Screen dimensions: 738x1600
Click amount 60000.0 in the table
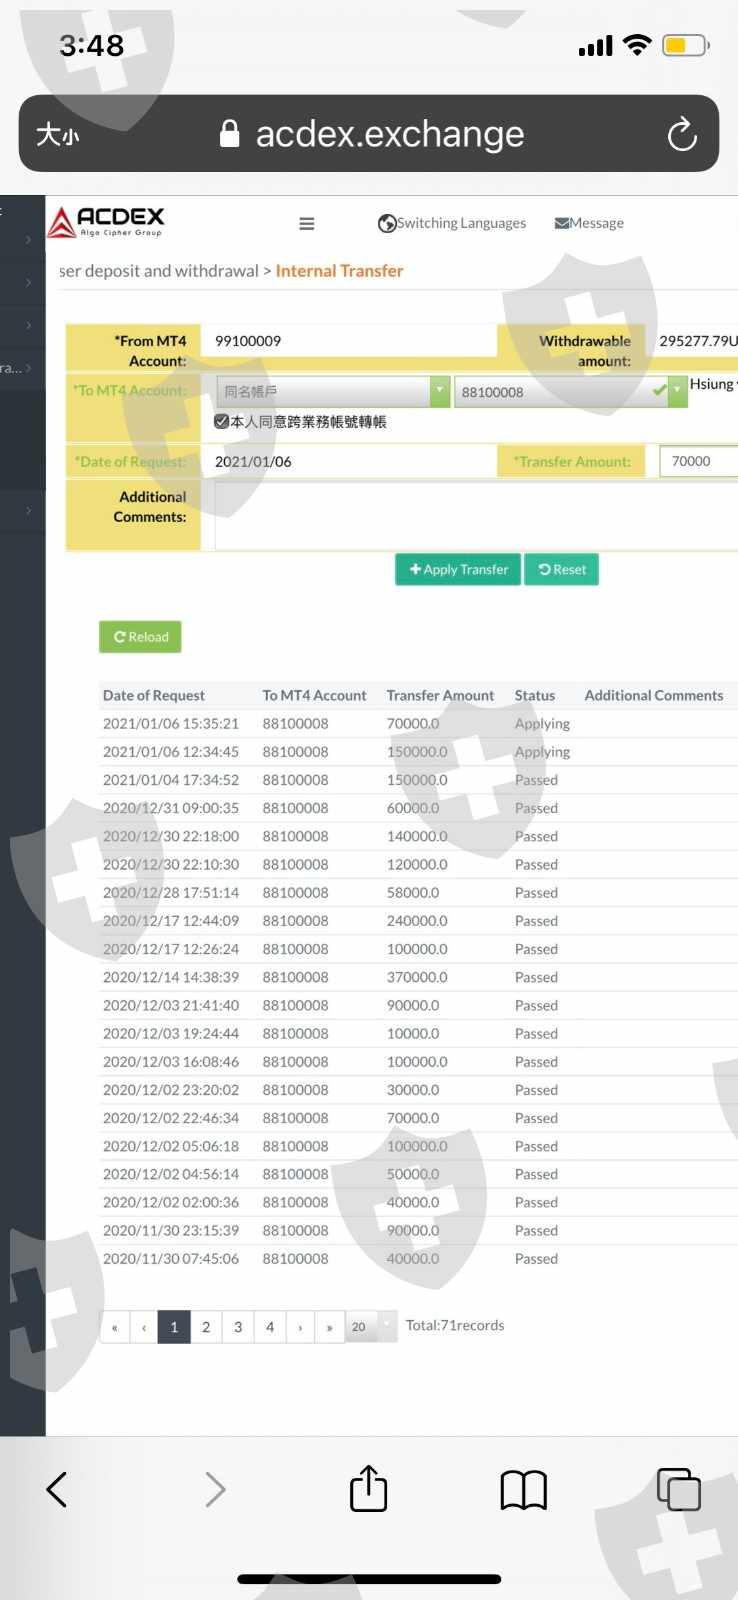(x=413, y=808)
